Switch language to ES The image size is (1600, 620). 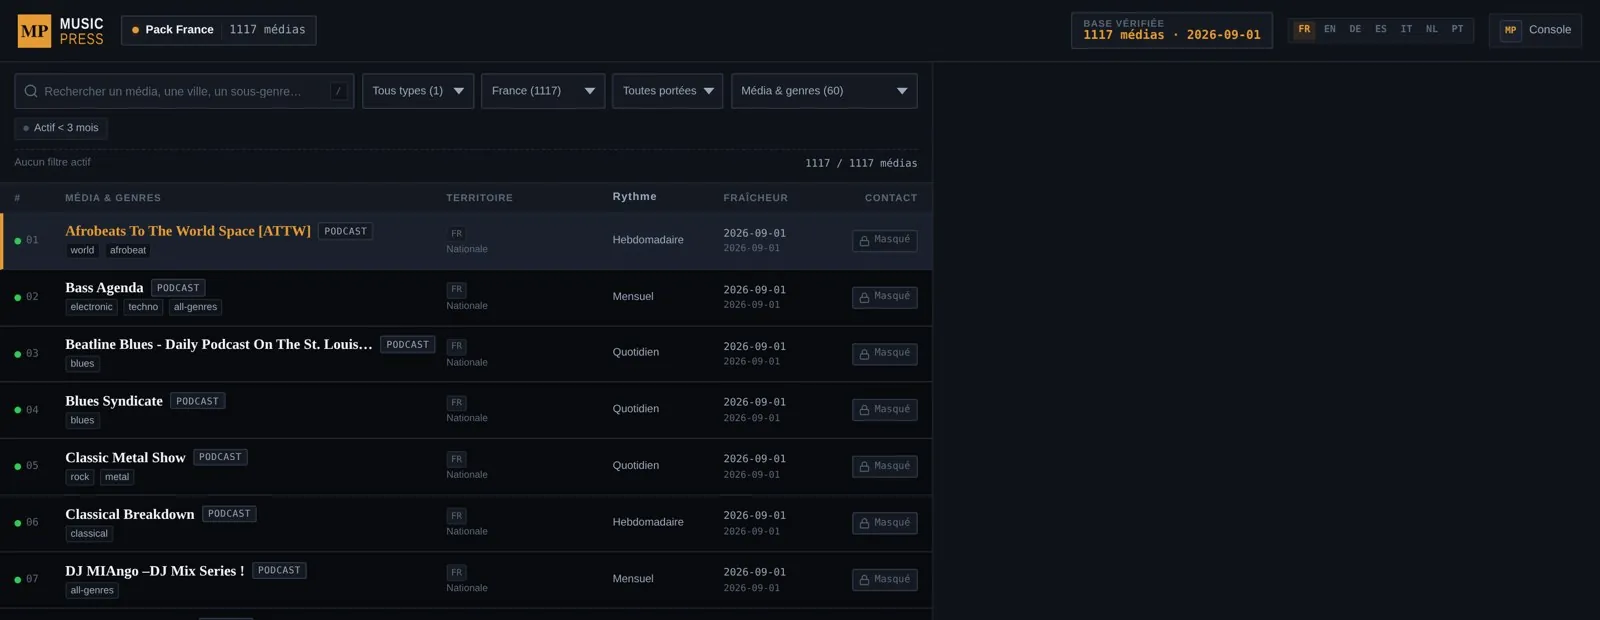(x=1381, y=30)
